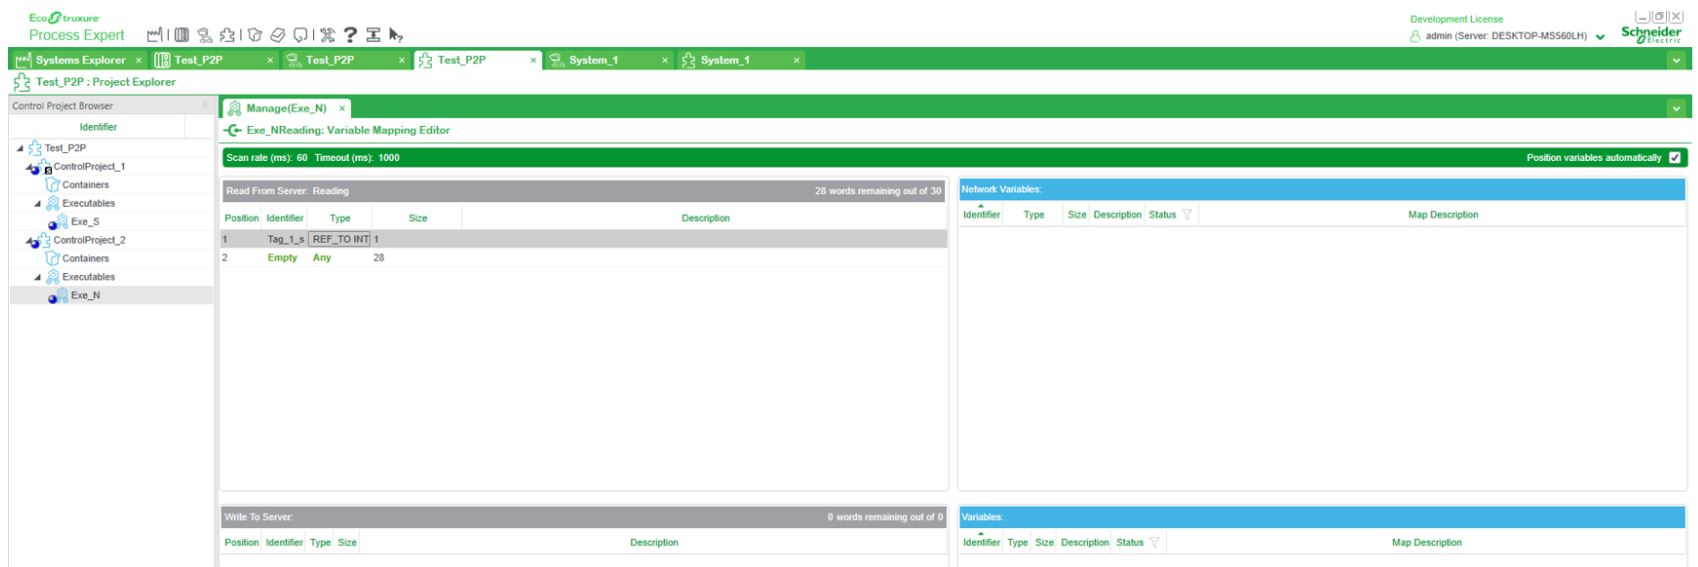Click the size value 28 cell
Screen dimensions: 1698x567
pos(379,258)
